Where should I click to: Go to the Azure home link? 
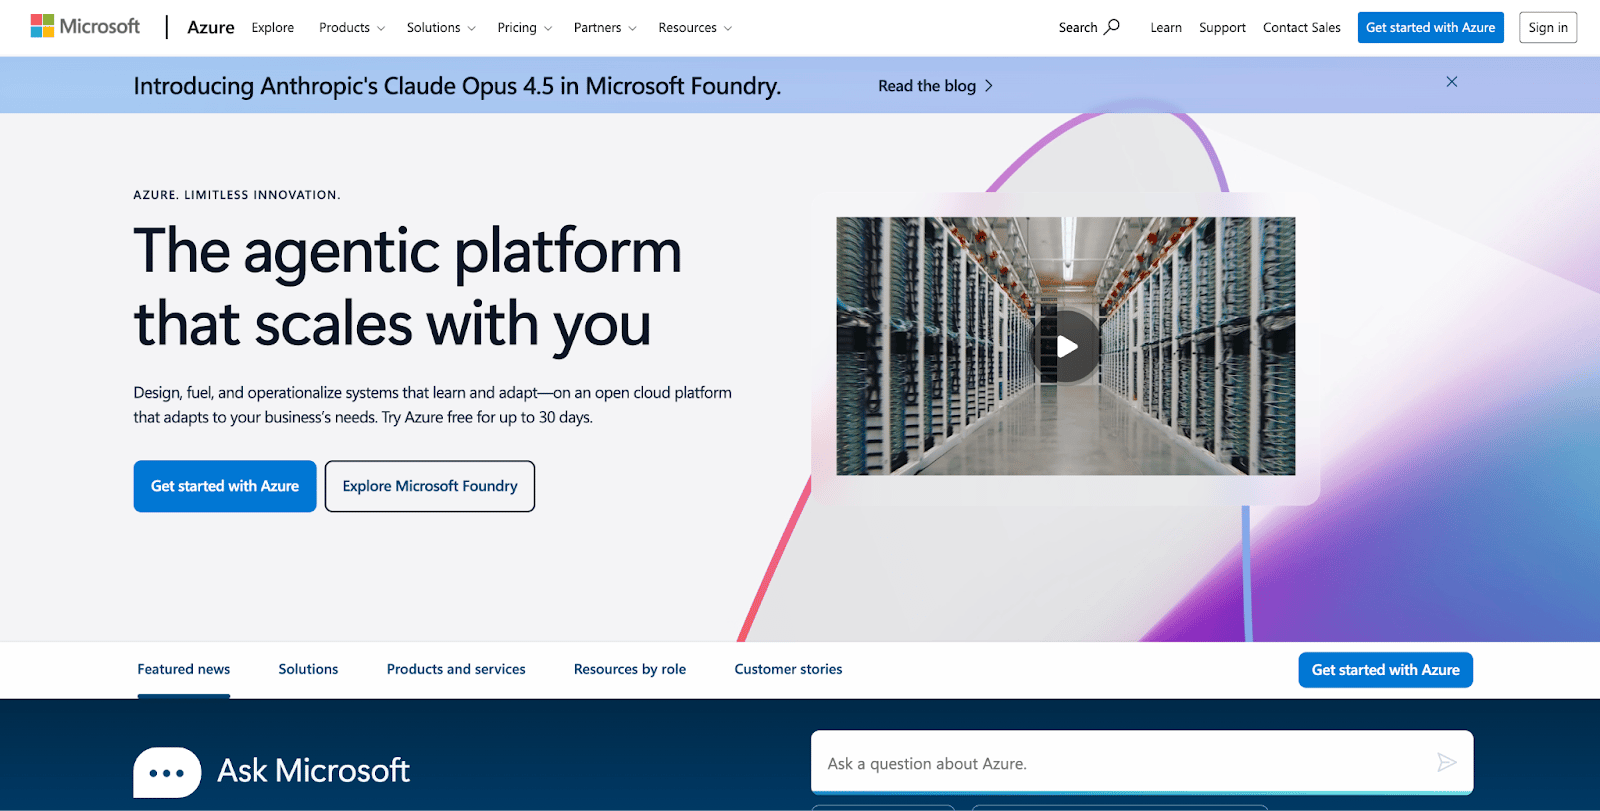pos(211,27)
